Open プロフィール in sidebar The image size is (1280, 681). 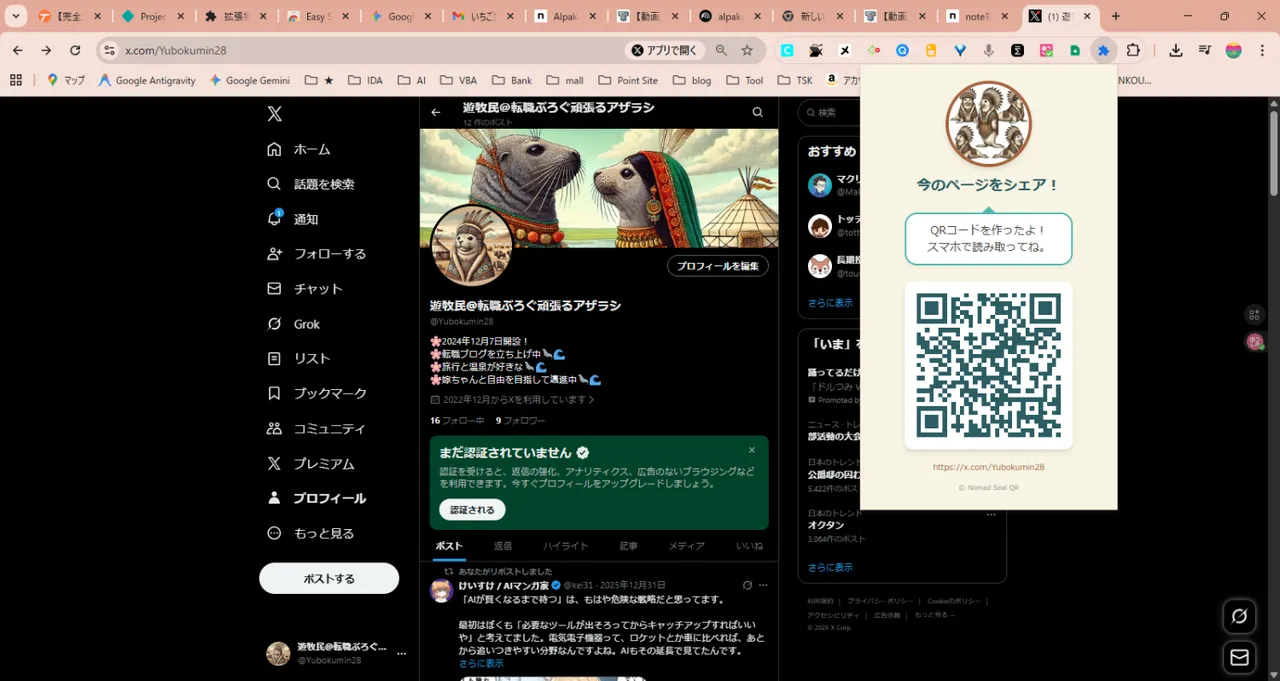(x=317, y=498)
